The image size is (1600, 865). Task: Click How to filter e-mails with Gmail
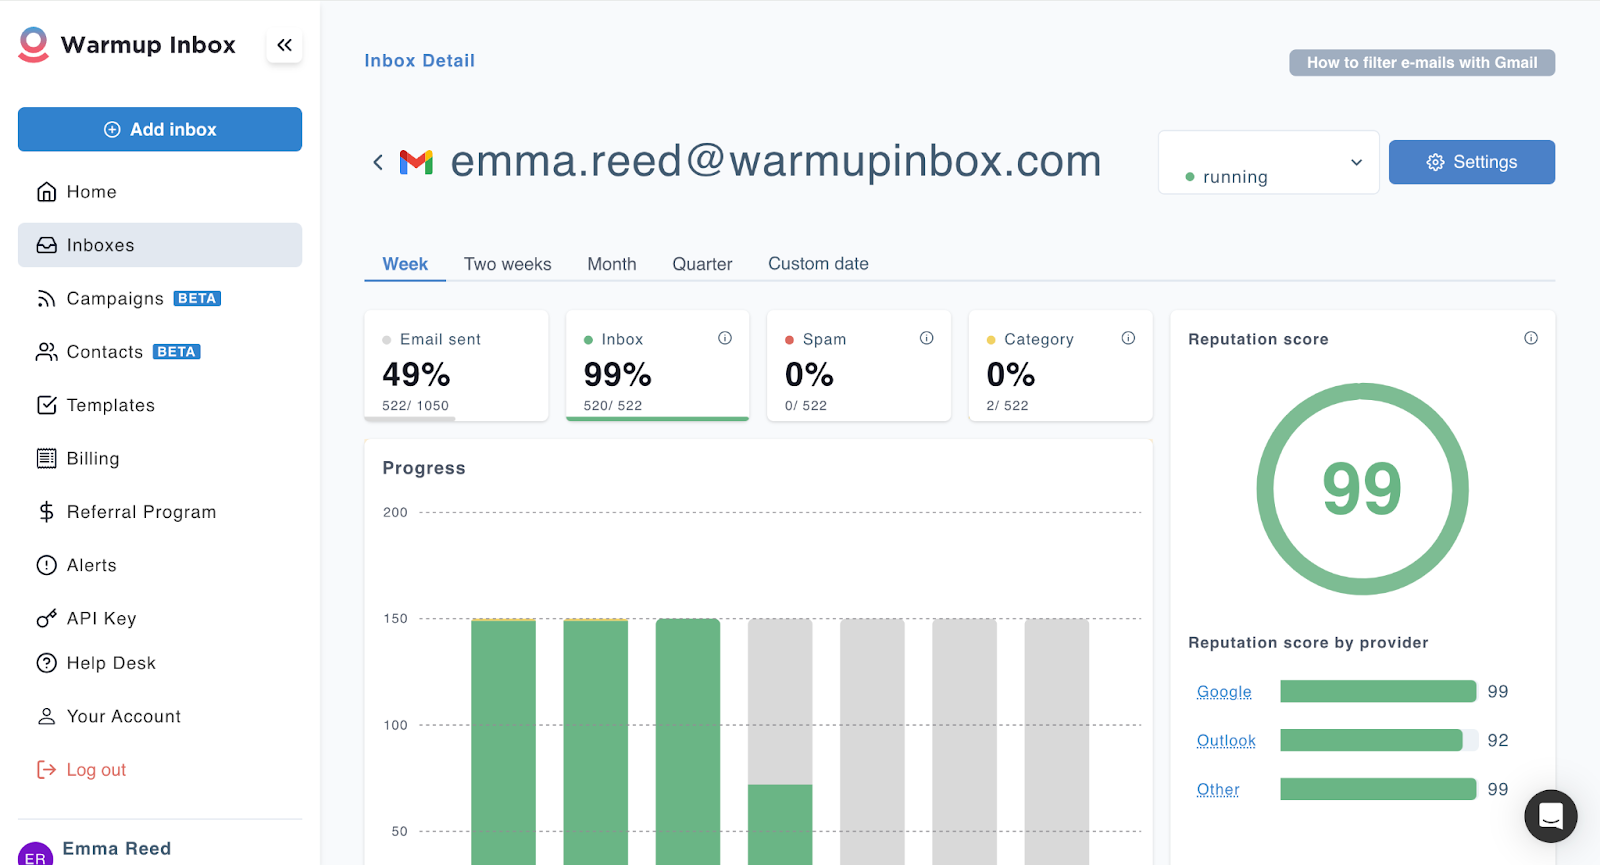point(1422,62)
